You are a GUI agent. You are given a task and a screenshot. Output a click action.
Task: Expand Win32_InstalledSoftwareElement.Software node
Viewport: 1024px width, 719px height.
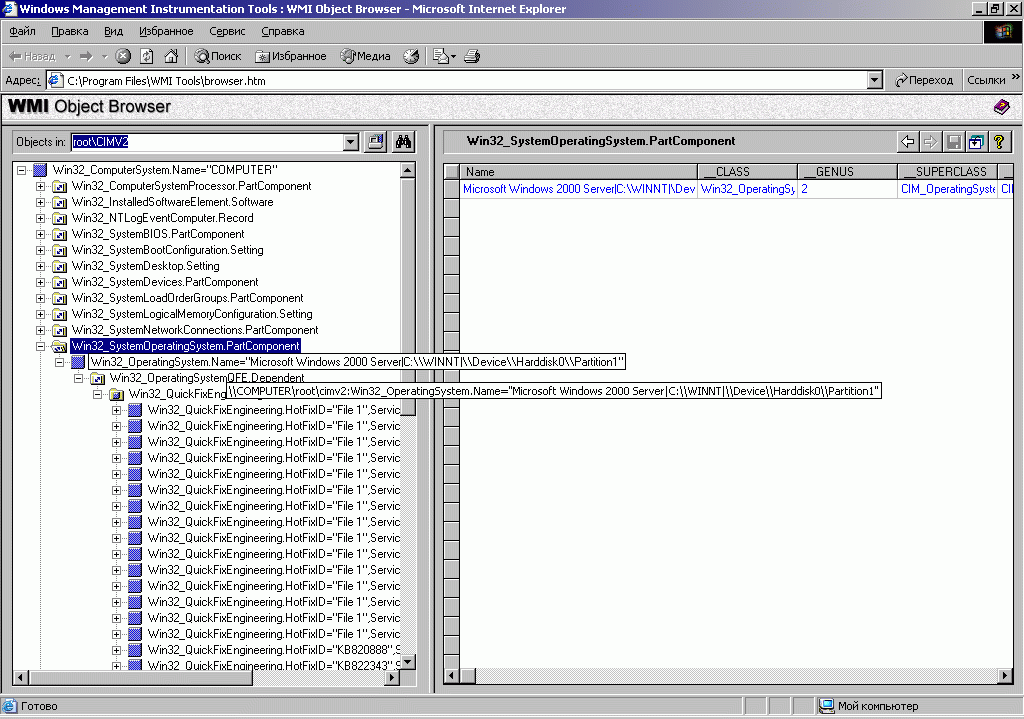pos(40,202)
